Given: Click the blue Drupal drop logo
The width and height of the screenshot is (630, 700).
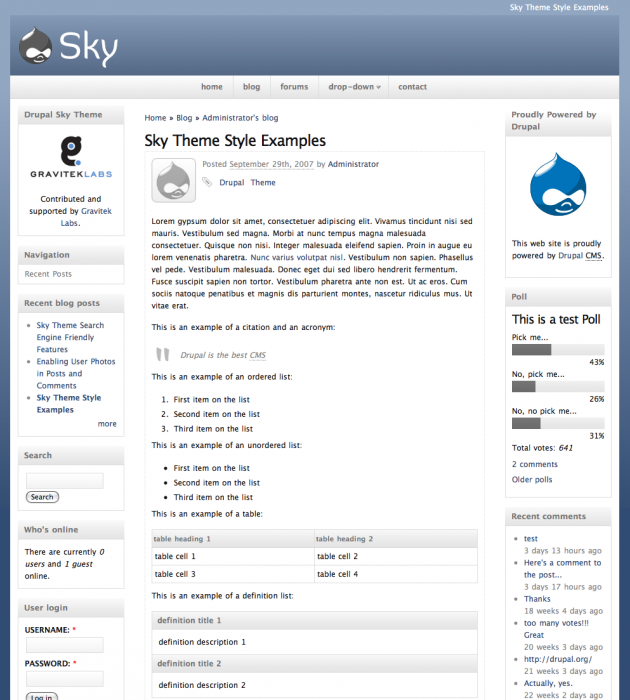Looking at the screenshot, I should click(x=558, y=184).
